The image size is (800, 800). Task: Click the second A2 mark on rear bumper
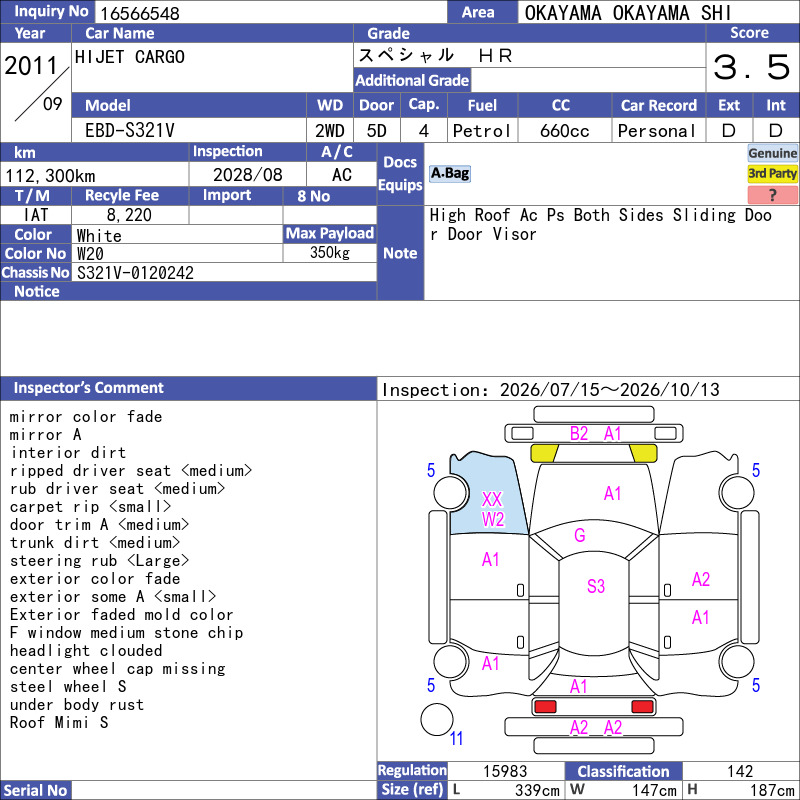pos(612,728)
